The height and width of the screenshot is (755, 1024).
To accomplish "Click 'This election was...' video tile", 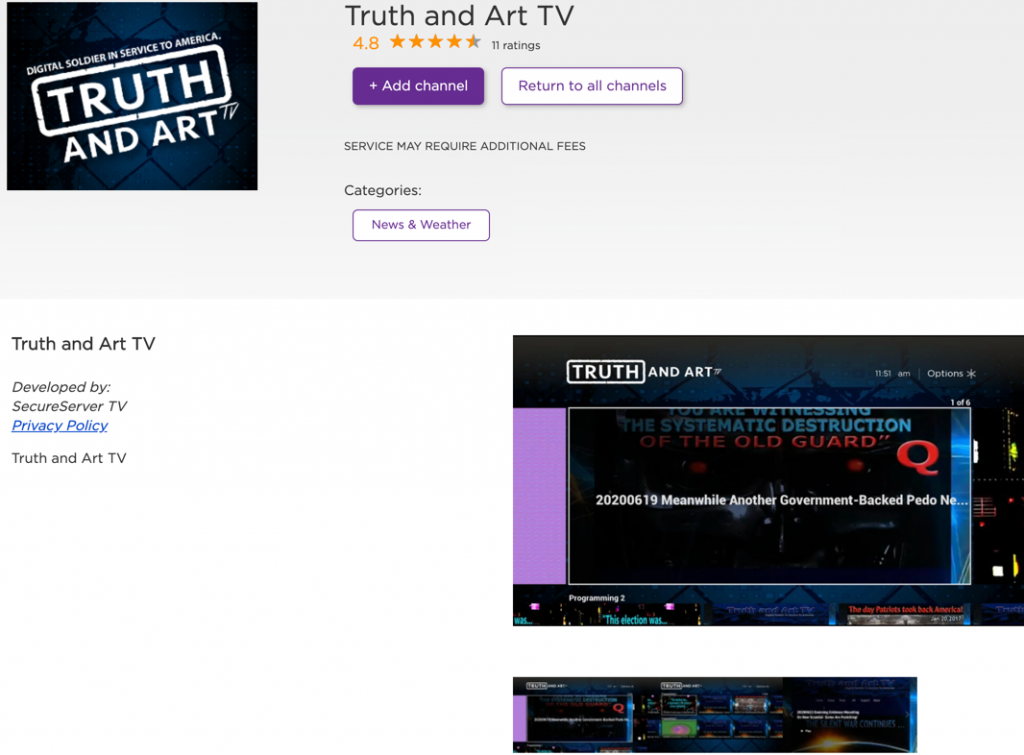I will [x=628, y=612].
